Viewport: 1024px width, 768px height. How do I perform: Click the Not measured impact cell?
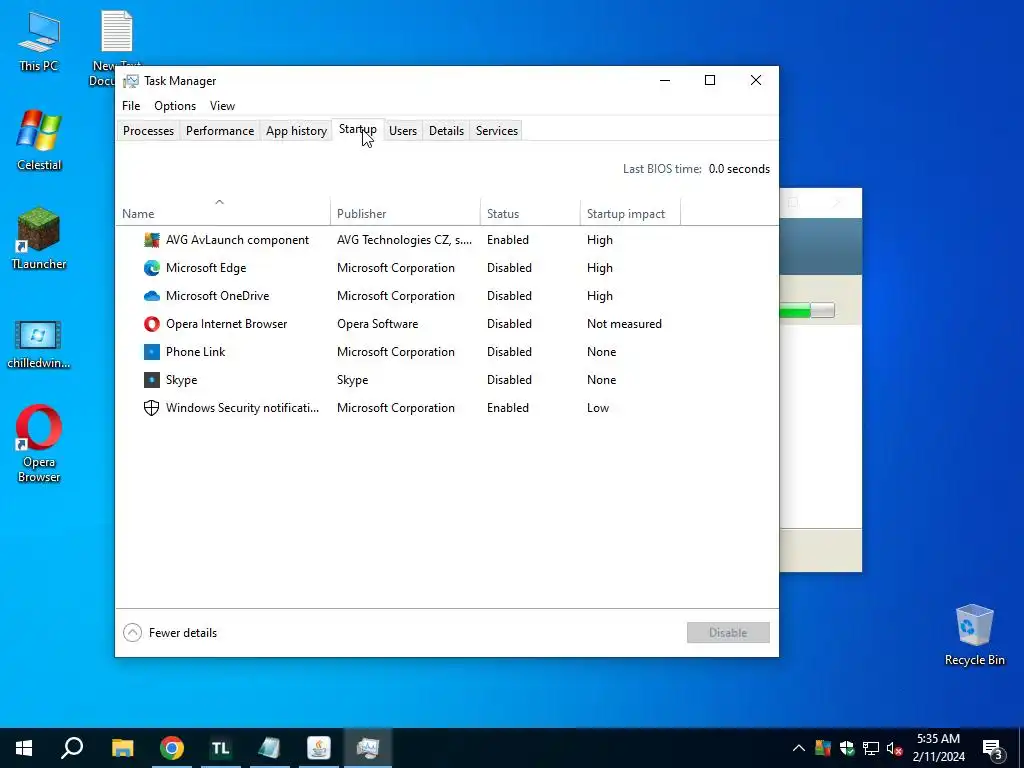[x=624, y=324]
